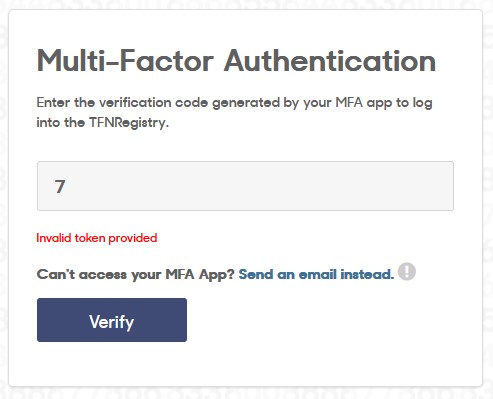Select the 'Invalid token provided' error message
Image resolution: width=493 pixels, height=399 pixels.
[x=97, y=238]
